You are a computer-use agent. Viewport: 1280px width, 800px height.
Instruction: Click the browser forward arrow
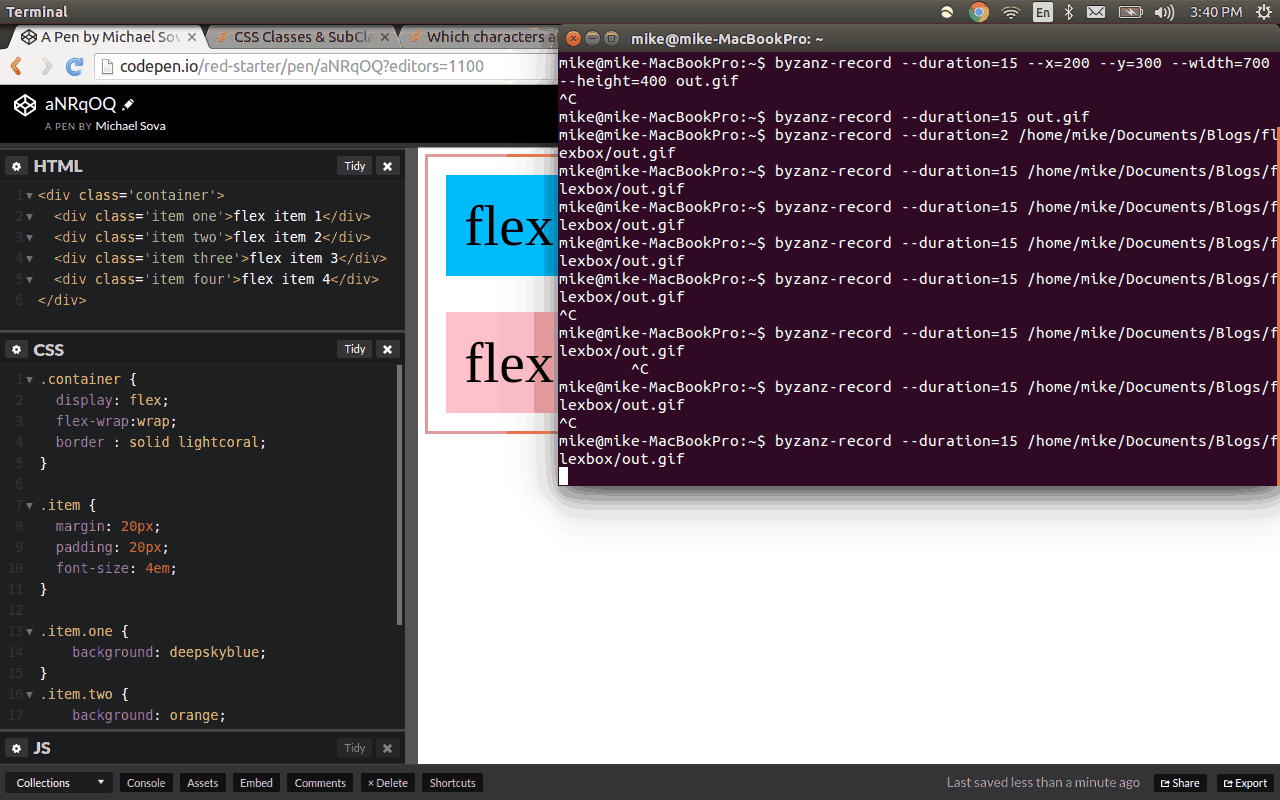point(46,66)
